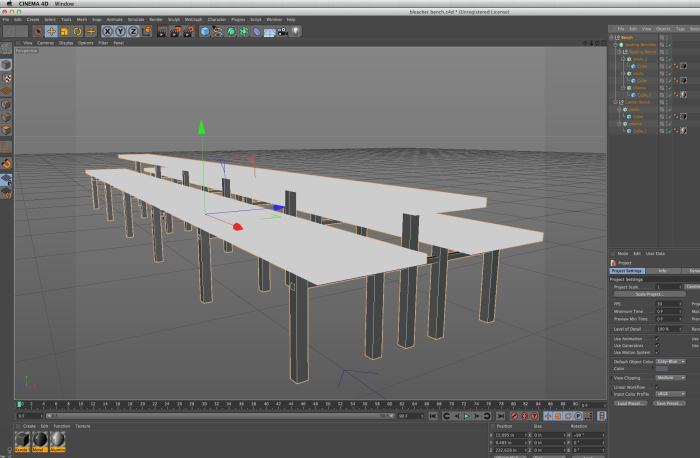Open View Clipping dropdown
The height and width of the screenshot is (458, 700).
pos(671,378)
